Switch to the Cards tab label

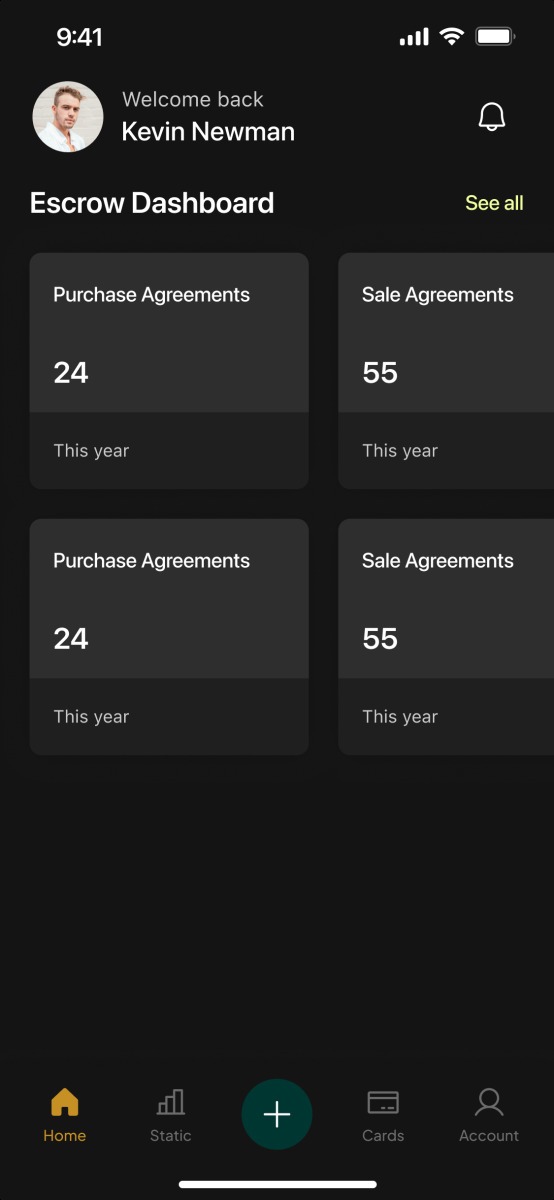383,1136
